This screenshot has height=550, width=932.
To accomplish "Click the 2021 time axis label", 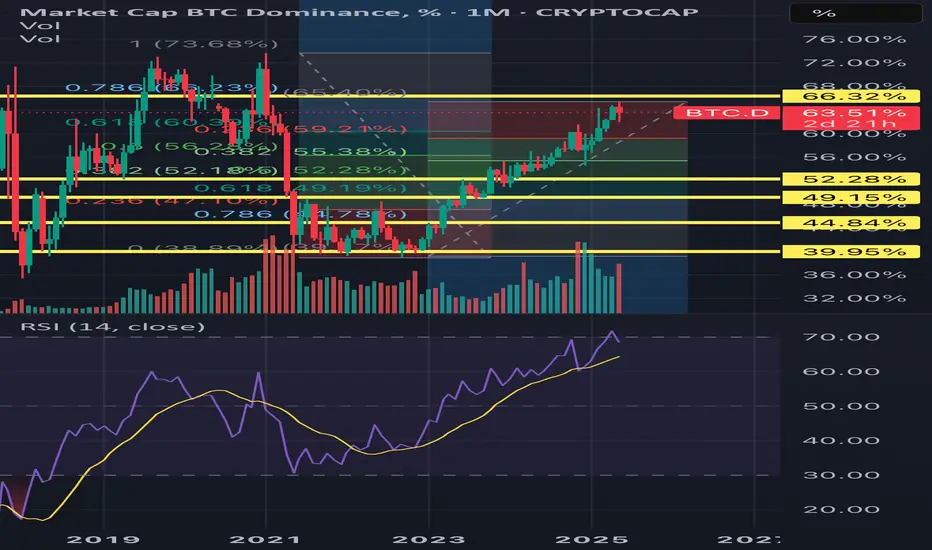I will click(x=265, y=539).
